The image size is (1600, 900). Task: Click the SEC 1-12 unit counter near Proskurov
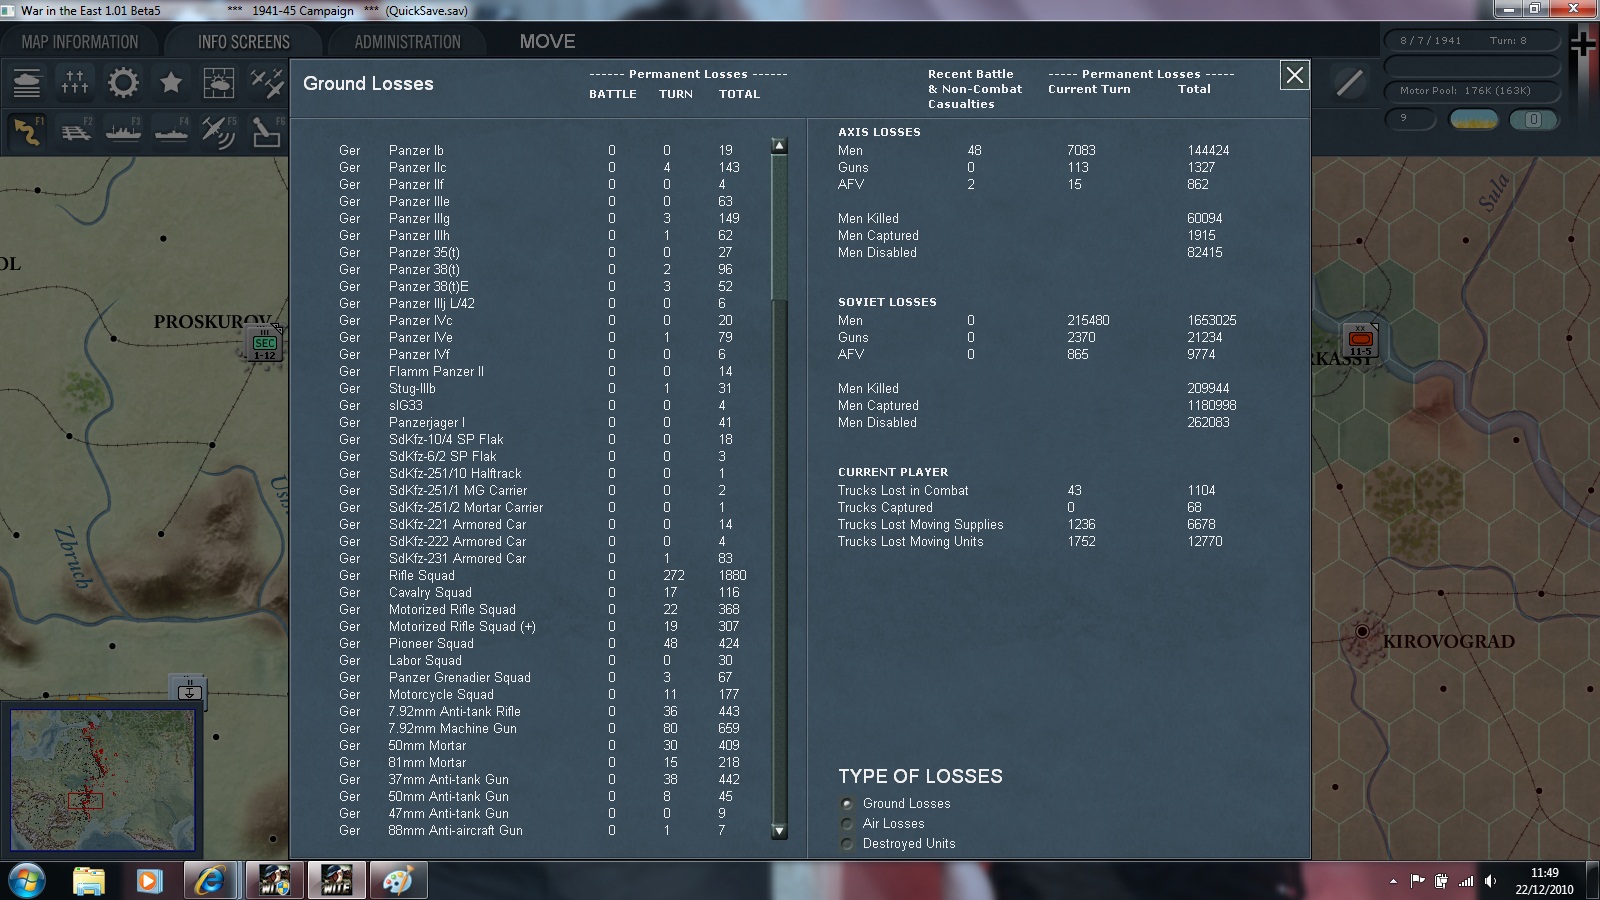point(264,344)
